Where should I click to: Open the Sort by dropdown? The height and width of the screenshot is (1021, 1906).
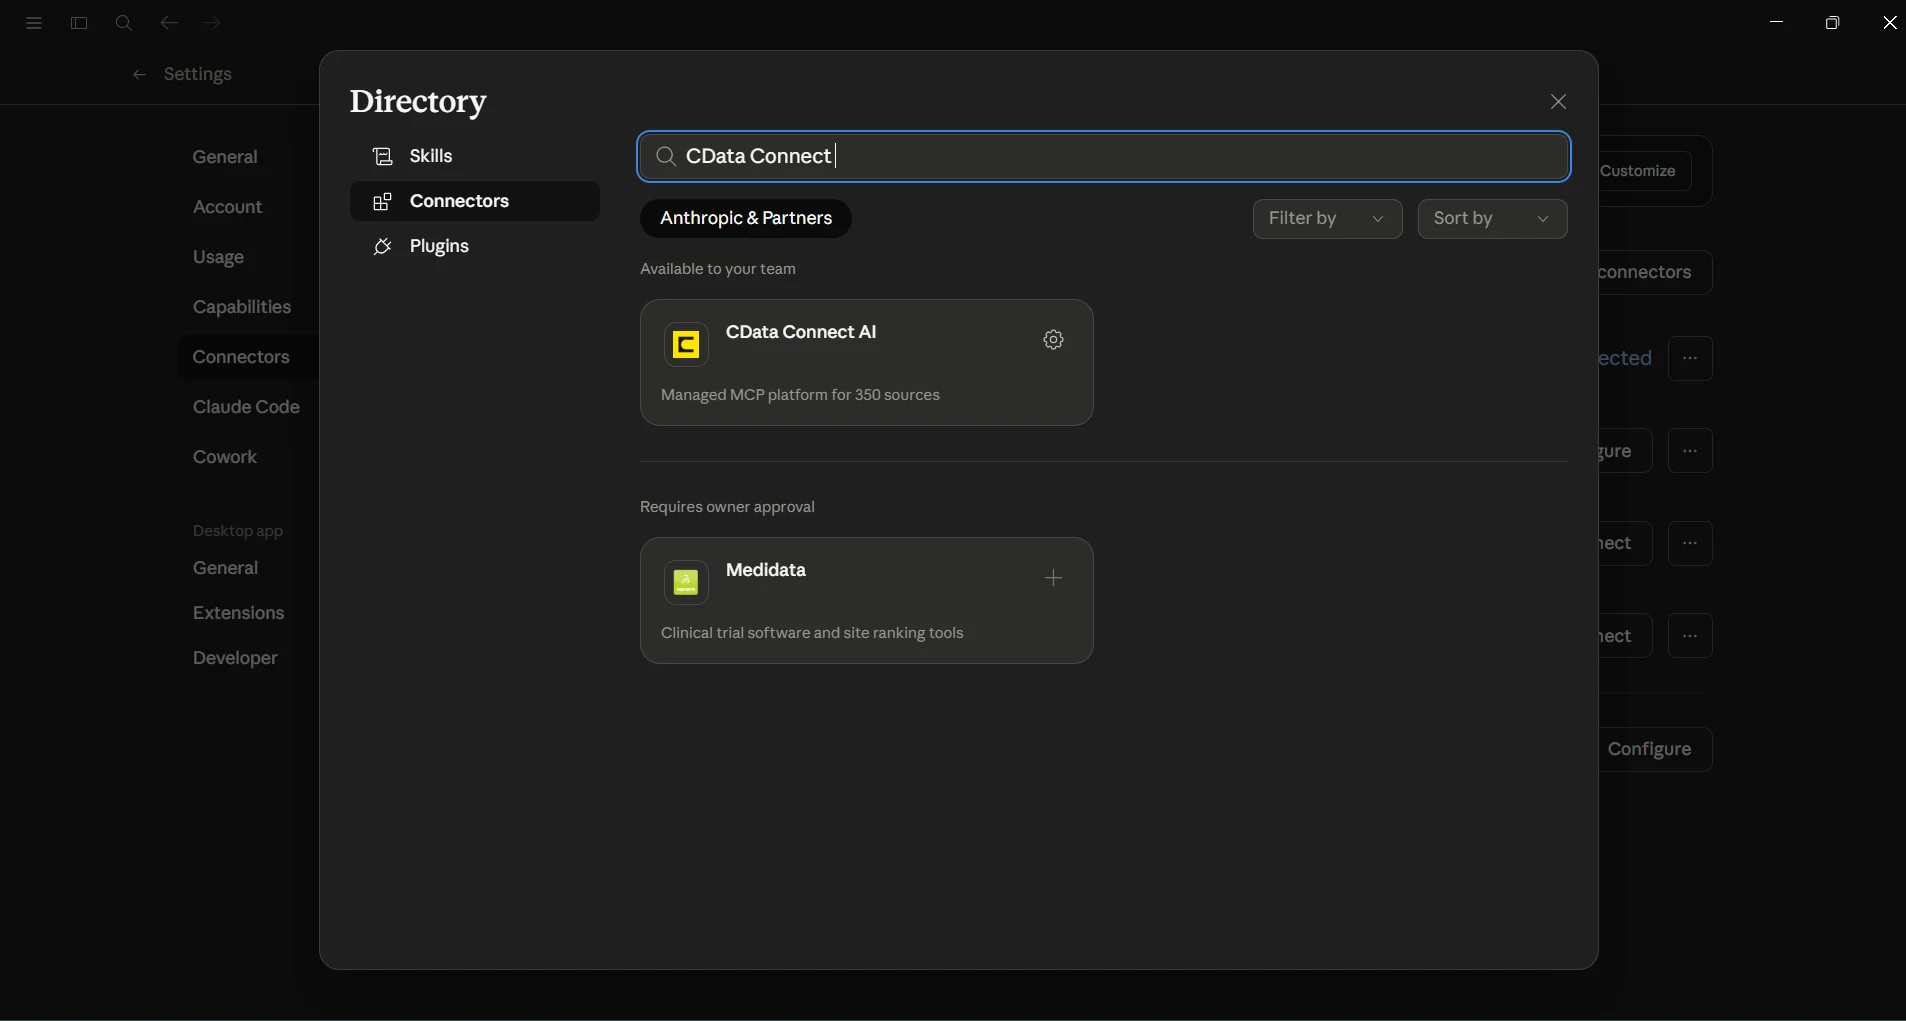[x=1492, y=219]
